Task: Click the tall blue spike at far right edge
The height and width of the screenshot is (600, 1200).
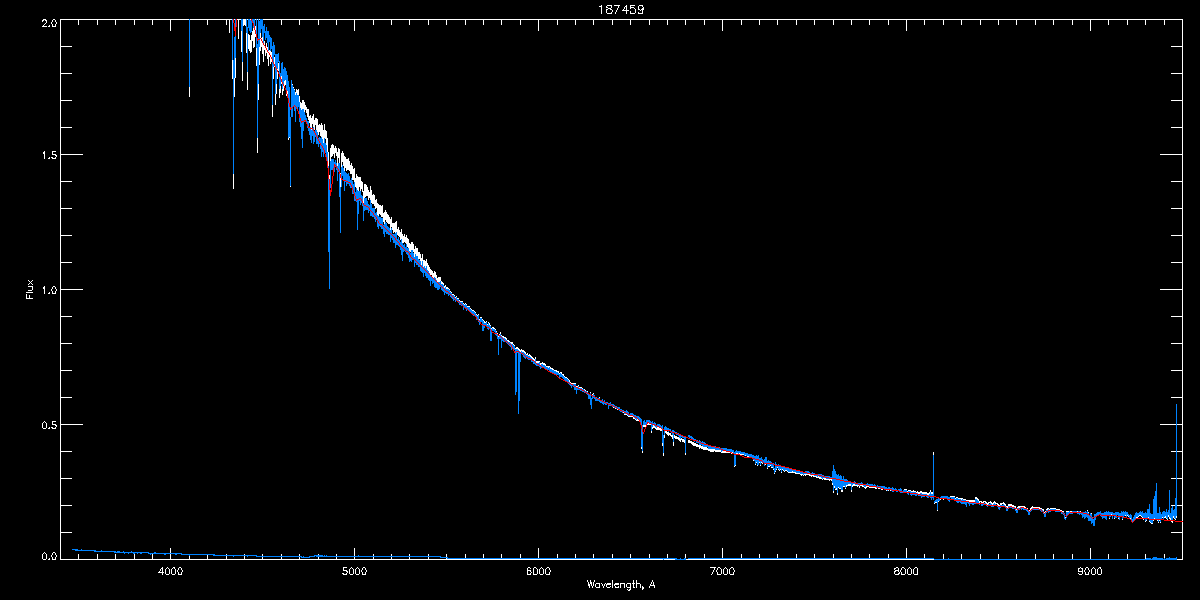Action: 1176,460
